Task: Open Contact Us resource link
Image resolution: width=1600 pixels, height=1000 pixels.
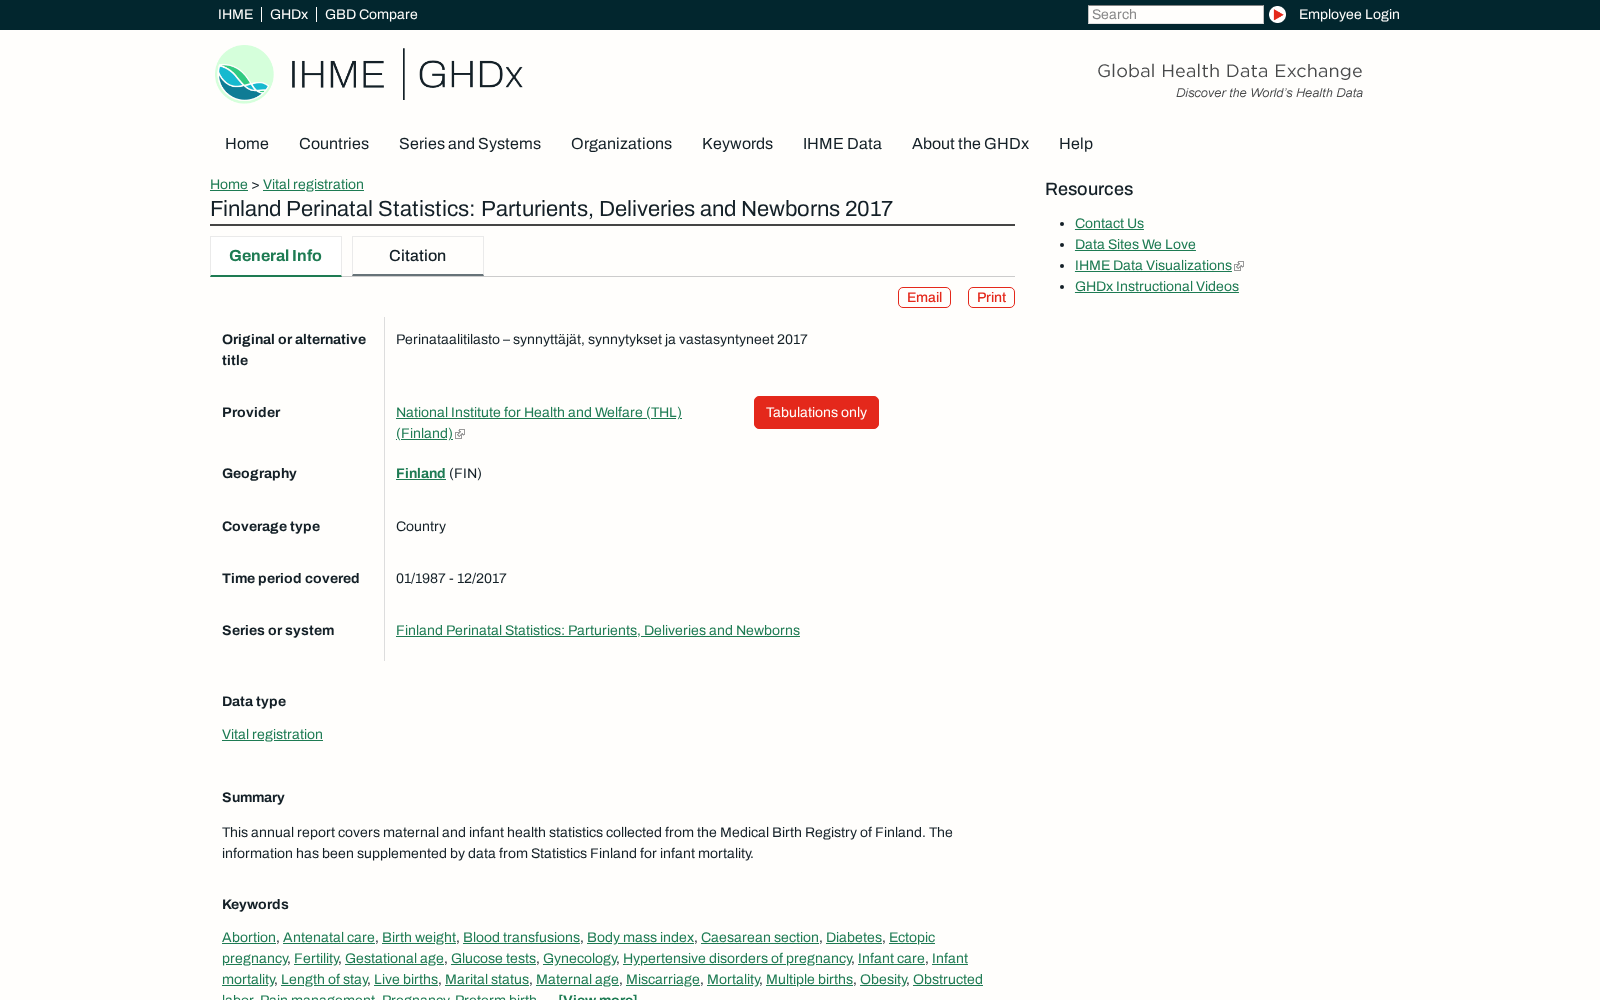Action: click(x=1109, y=224)
